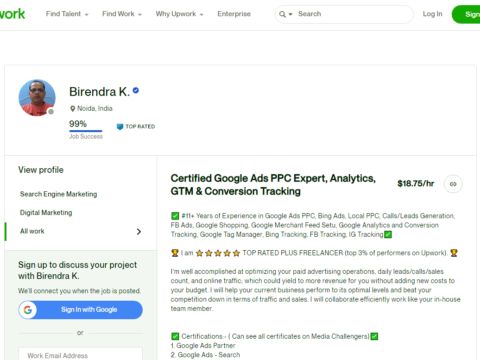480x360 pixels.
Task: Click Sign In with Google button
Action: [x=81, y=310]
